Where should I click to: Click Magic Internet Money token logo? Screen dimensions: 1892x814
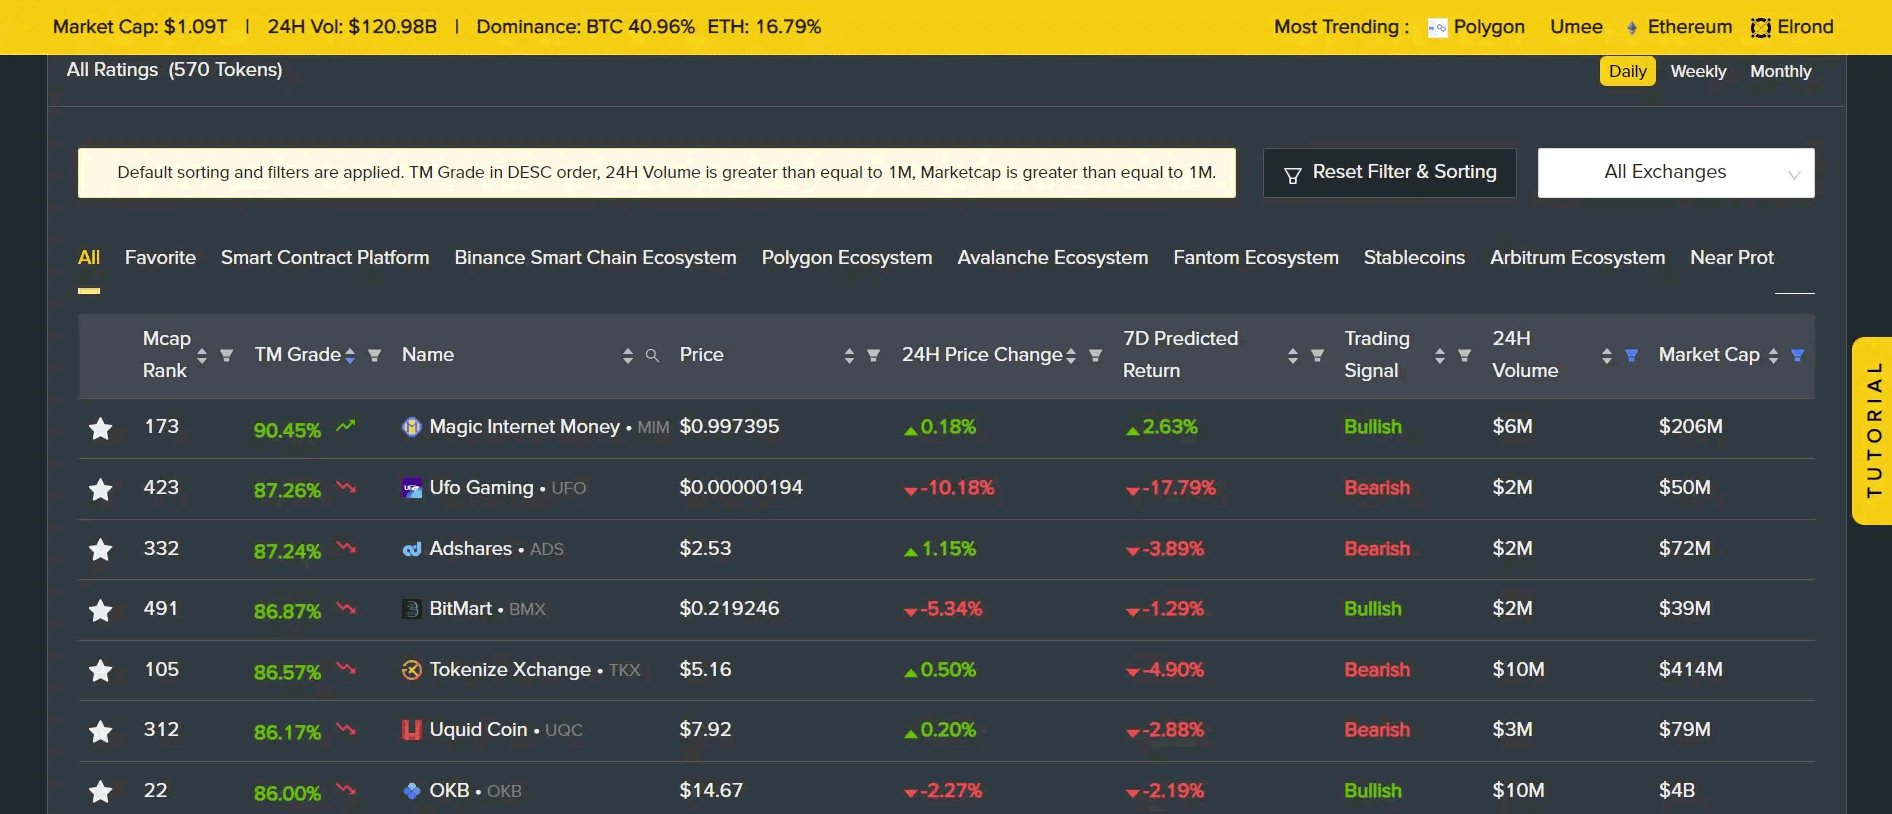412,427
